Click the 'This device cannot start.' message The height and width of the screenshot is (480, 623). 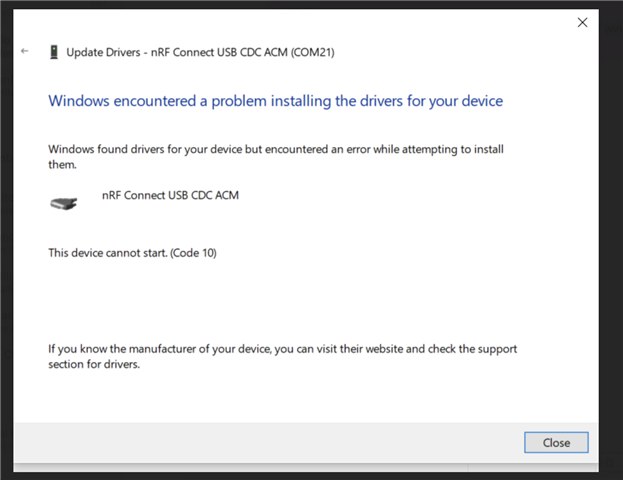click(x=108, y=253)
